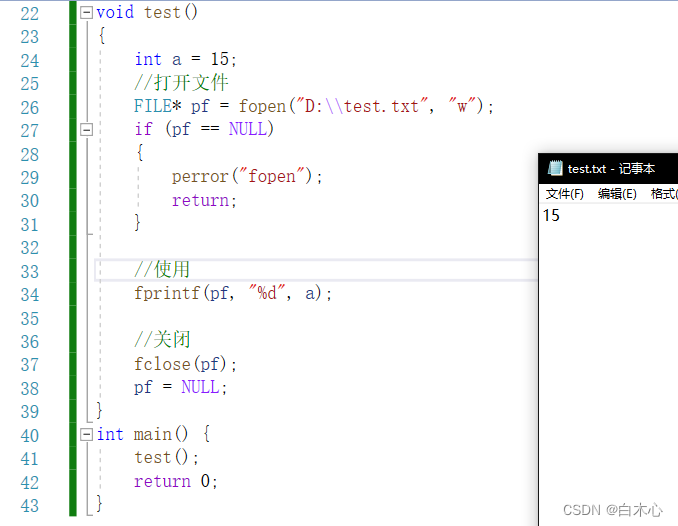Click the 'return;' statement on line 30
678x526 pixels.
[204, 200]
